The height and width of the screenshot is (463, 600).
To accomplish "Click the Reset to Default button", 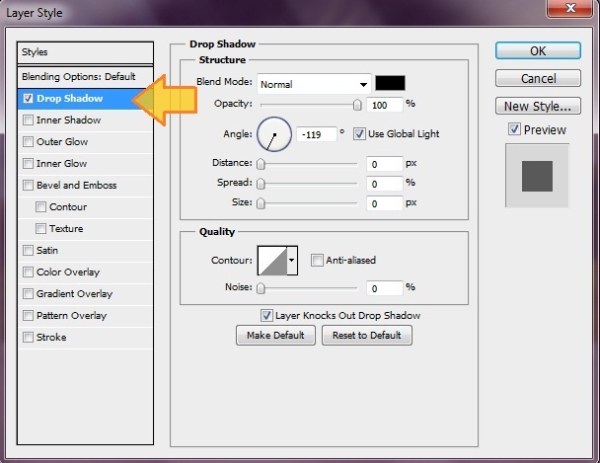I will click(x=366, y=336).
